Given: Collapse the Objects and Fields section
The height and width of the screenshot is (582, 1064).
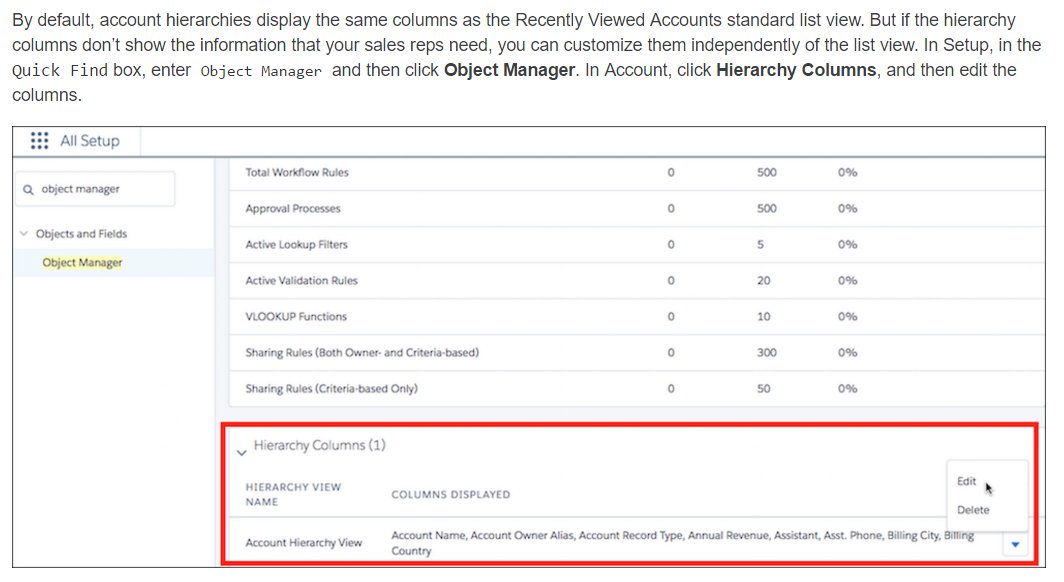Looking at the screenshot, I should (24, 234).
